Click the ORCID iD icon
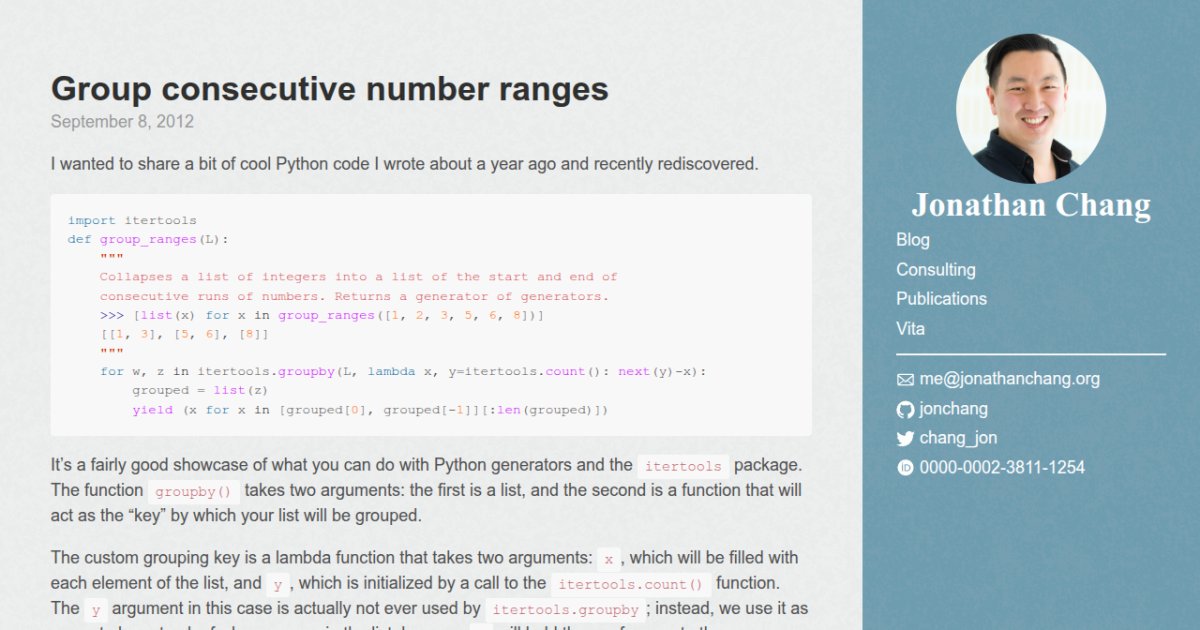The height and width of the screenshot is (630, 1200). click(905, 467)
